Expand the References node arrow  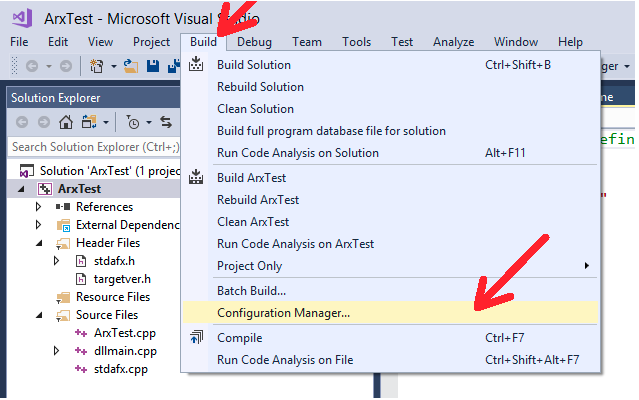(x=38, y=207)
